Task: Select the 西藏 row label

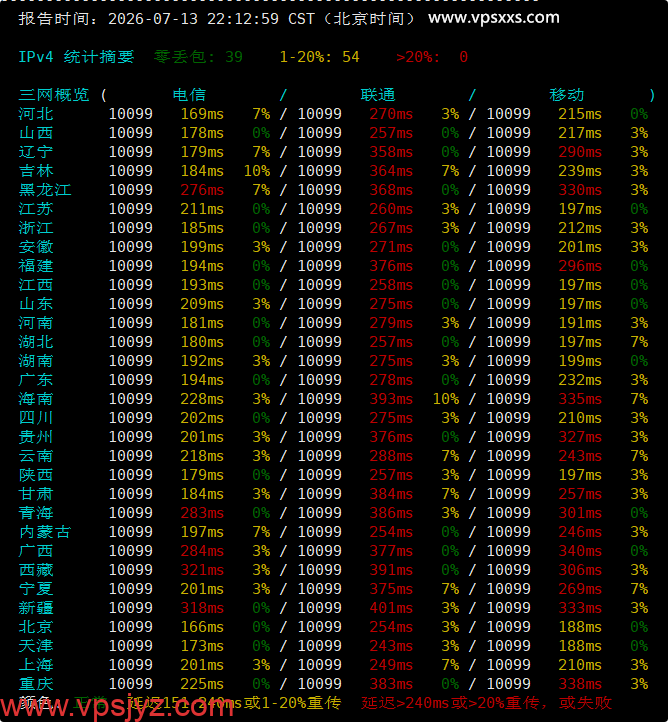Action: (36, 570)
